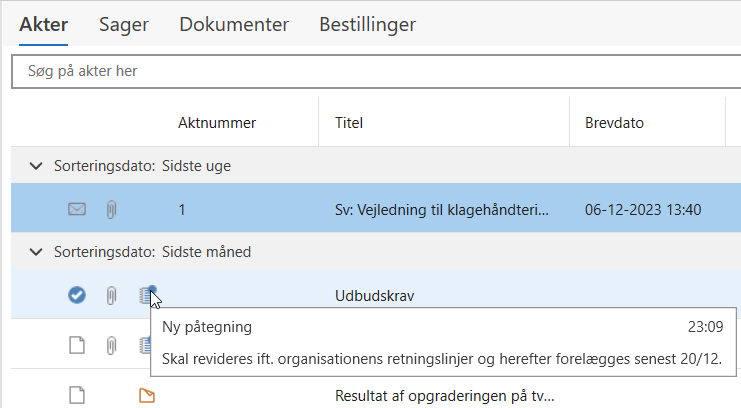741x408 pixels.
Task: Uncheck the blue checkmark on the Udbudskrav row
Action: pos(77,295)
